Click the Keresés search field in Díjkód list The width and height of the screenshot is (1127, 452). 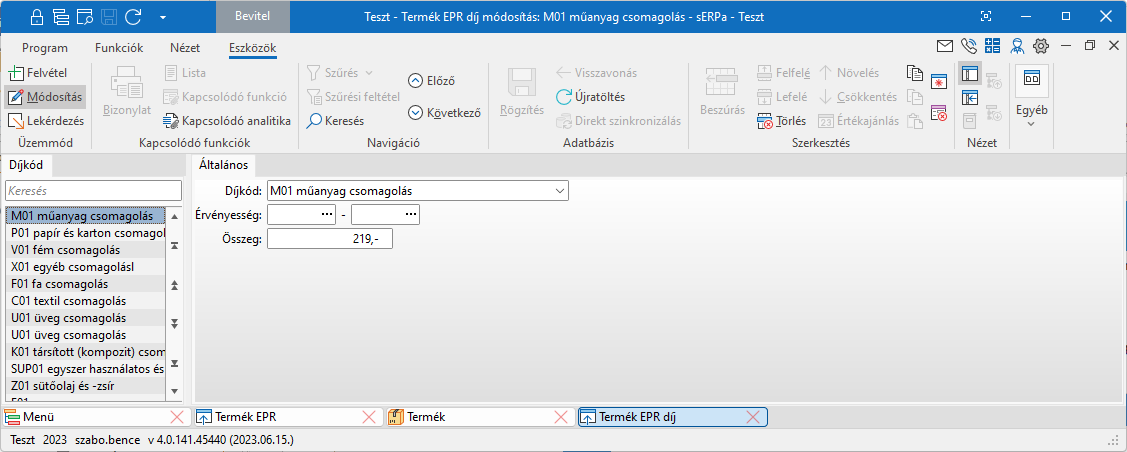(93, 190)
